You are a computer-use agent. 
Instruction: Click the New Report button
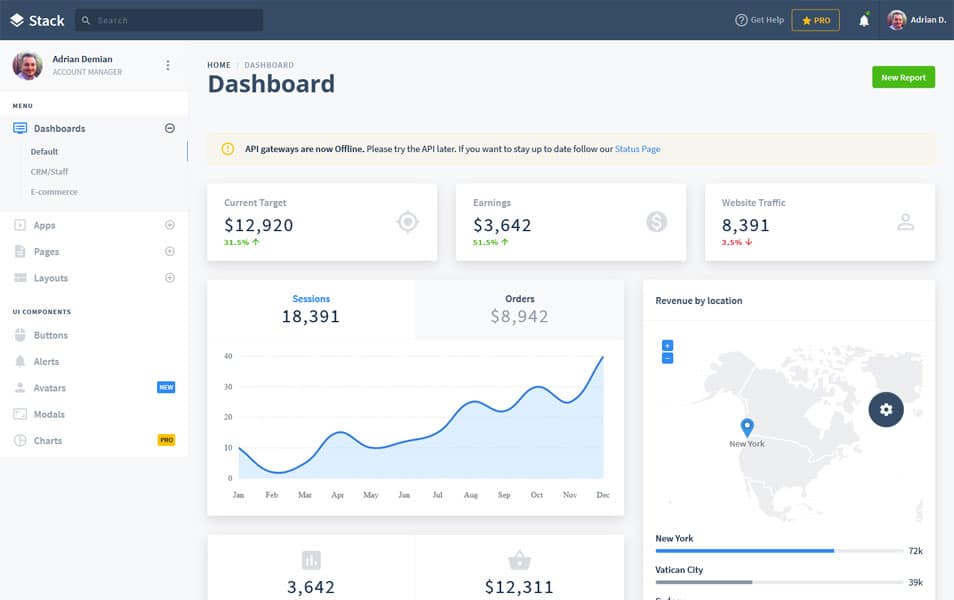coord(903,77)
